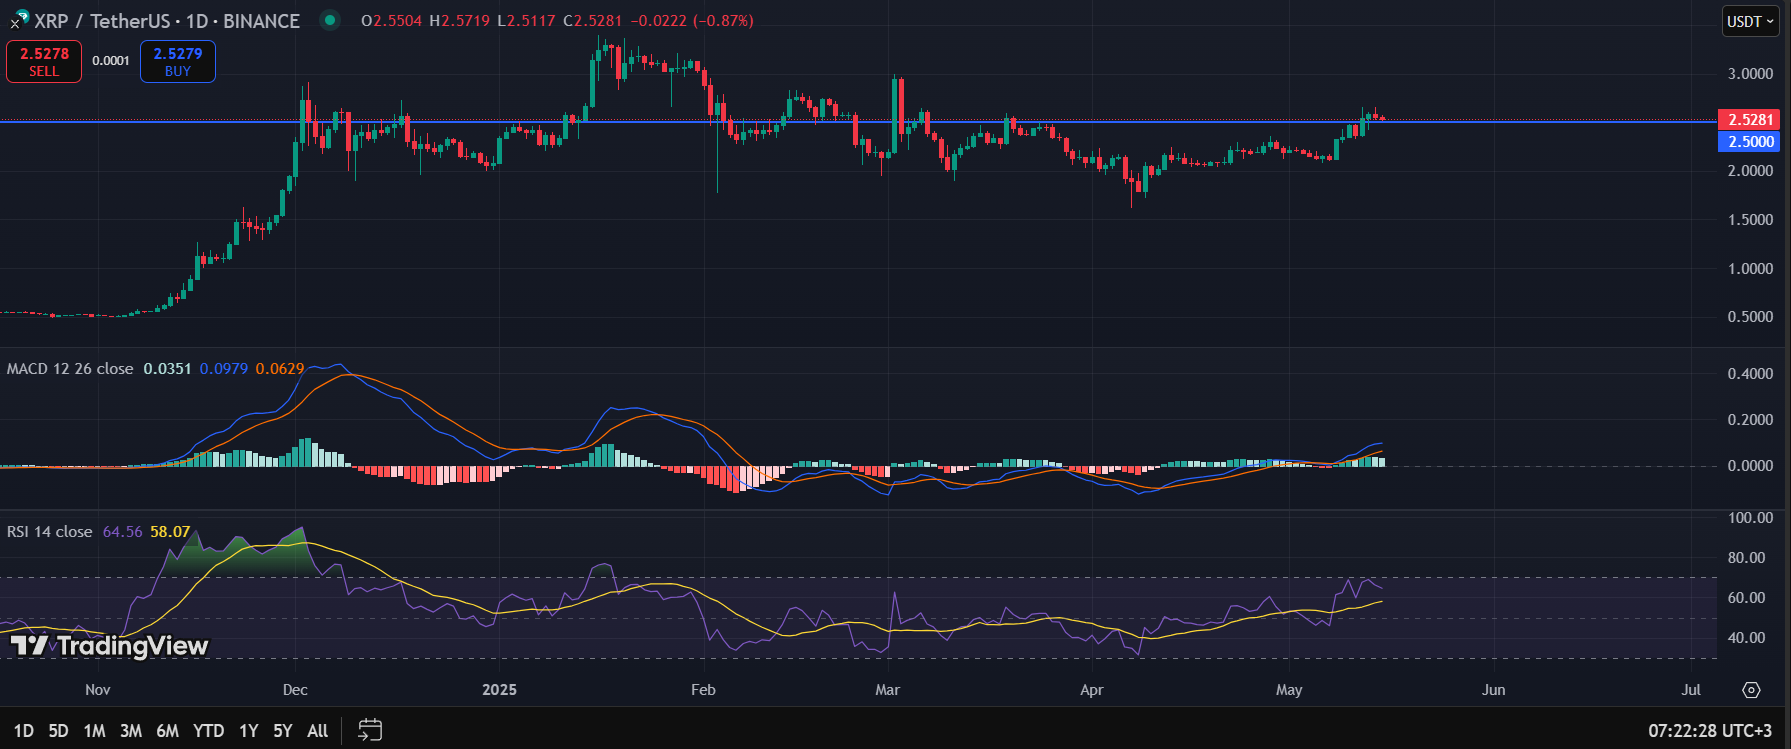The height and width of the screenshot is (749, 1791).
Task: Select the 3M time range
Action: (130, 731)
